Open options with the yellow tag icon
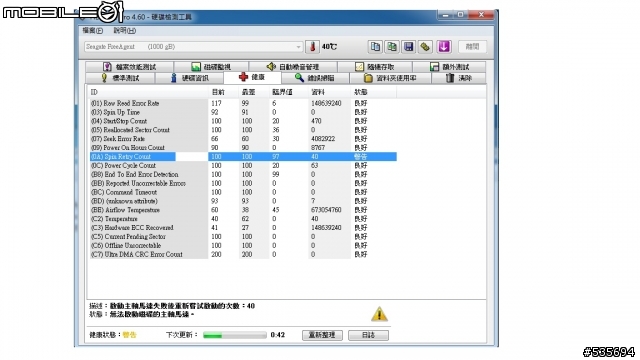Image resolution: width=640 pixels, height=360 pixels. point(425,47)
